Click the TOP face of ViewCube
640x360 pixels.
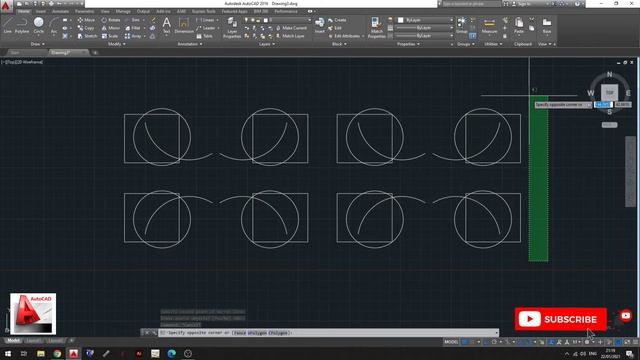609,93
